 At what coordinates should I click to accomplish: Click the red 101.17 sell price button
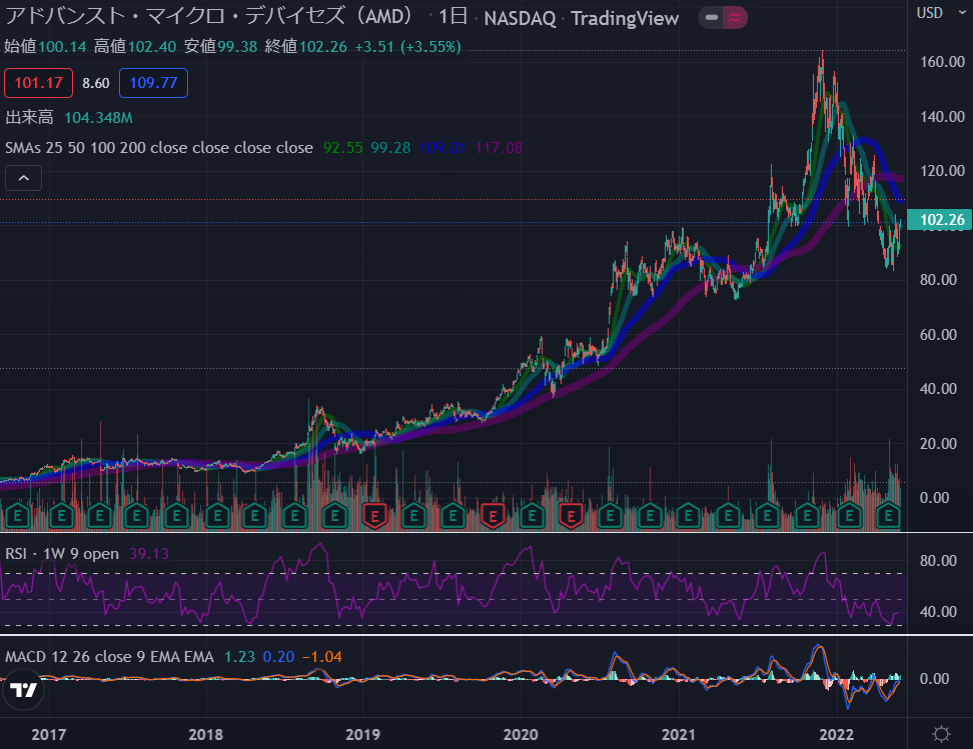38,83
